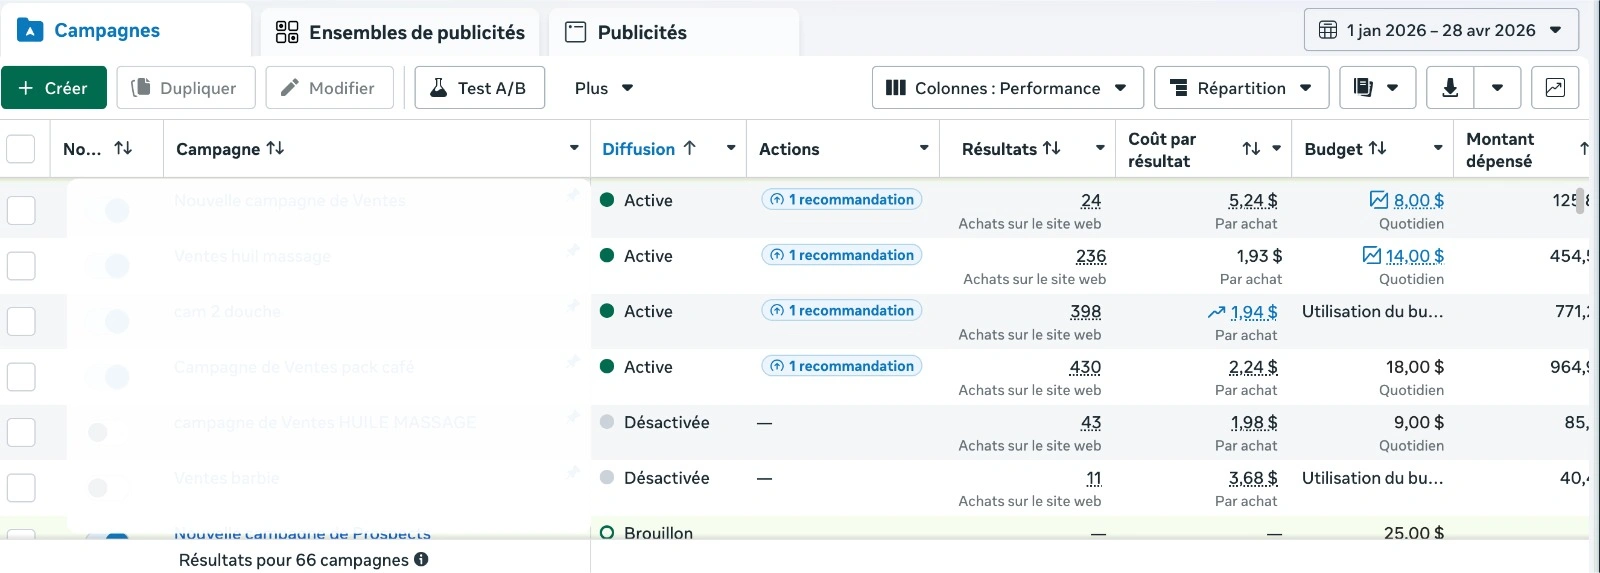Click budget graph icon next to 8,00 $

tap(1379, 200)
